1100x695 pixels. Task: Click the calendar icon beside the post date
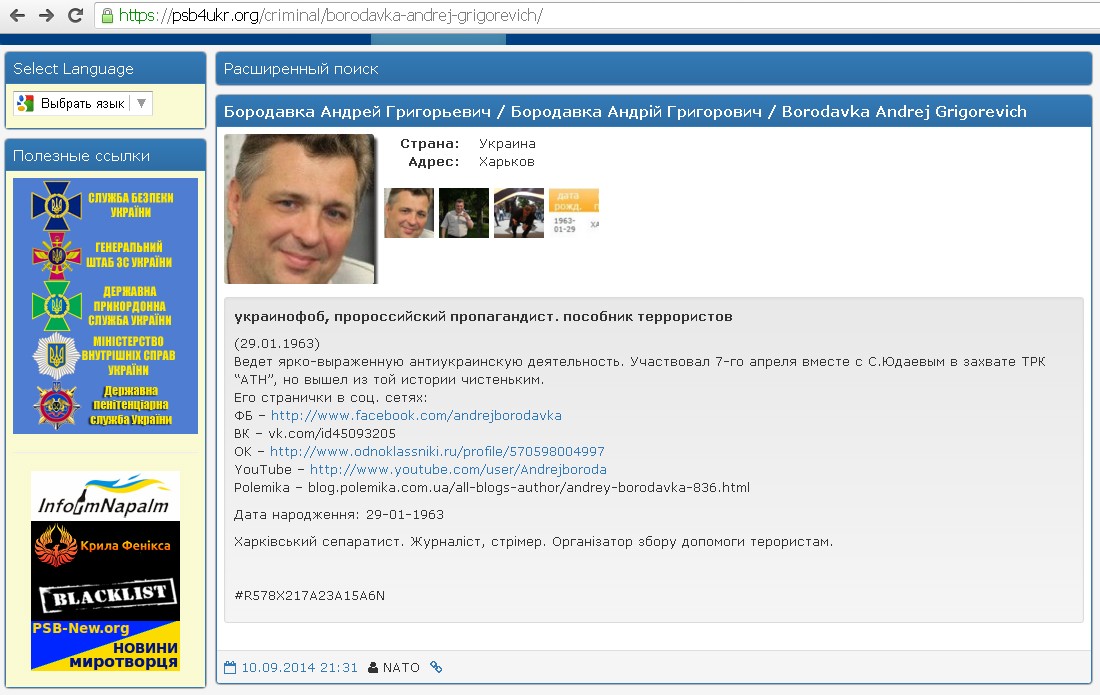point(230,667)
